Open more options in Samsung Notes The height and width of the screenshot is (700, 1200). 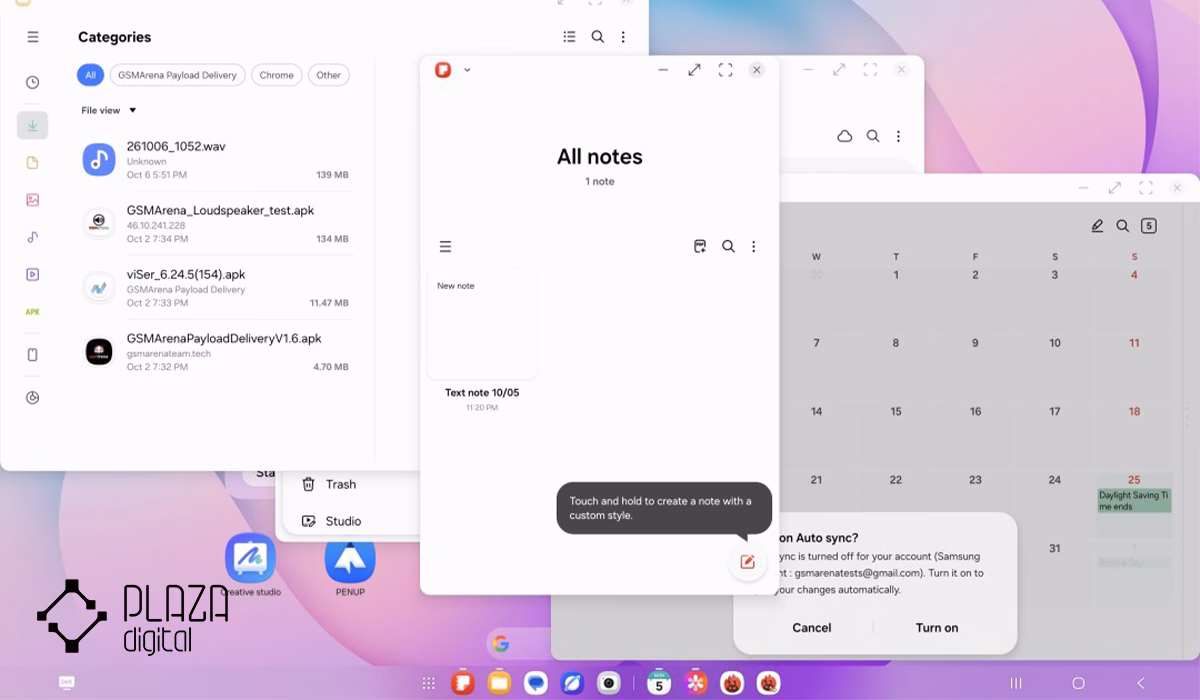[x=754, y=246]
